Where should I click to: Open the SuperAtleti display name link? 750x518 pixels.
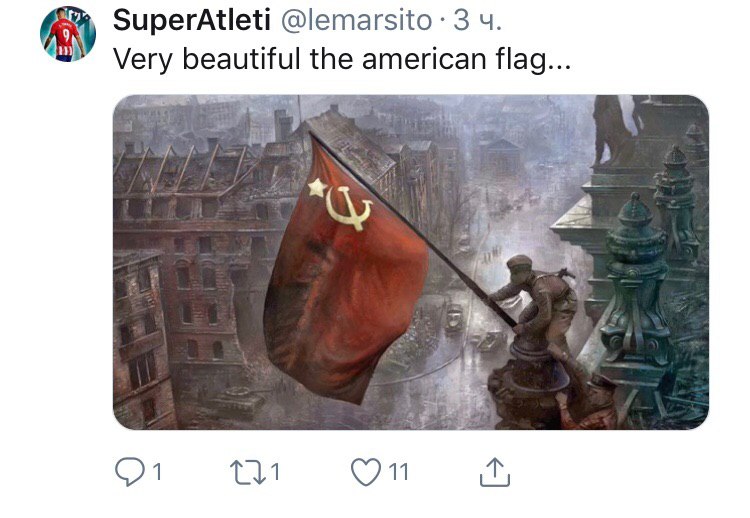tap(192, 21)
